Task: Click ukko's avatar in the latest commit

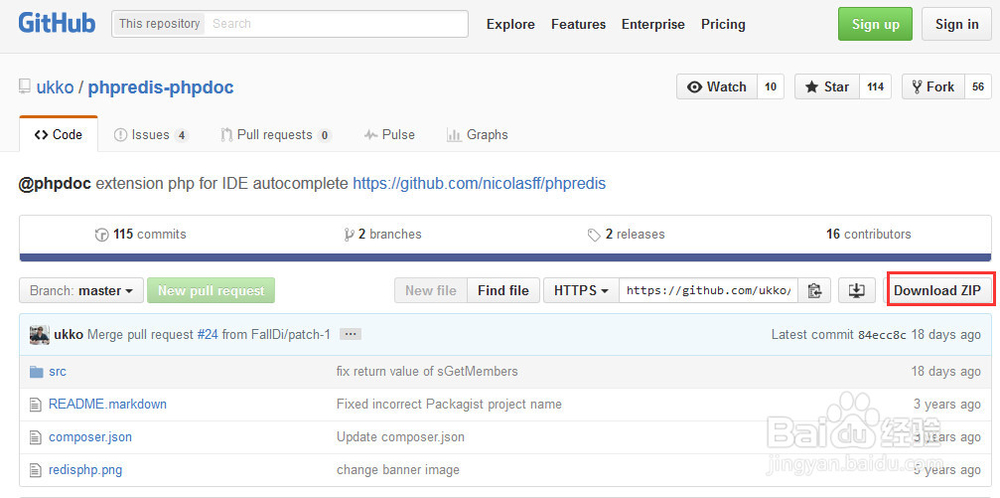Action: point(39,335)
